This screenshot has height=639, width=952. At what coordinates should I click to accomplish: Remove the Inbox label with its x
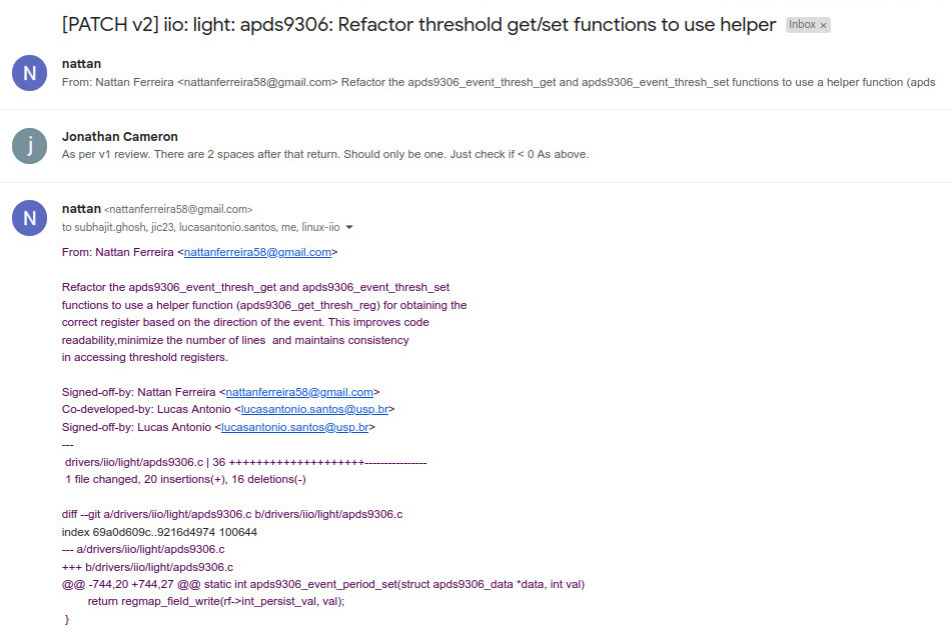[823, 26]
